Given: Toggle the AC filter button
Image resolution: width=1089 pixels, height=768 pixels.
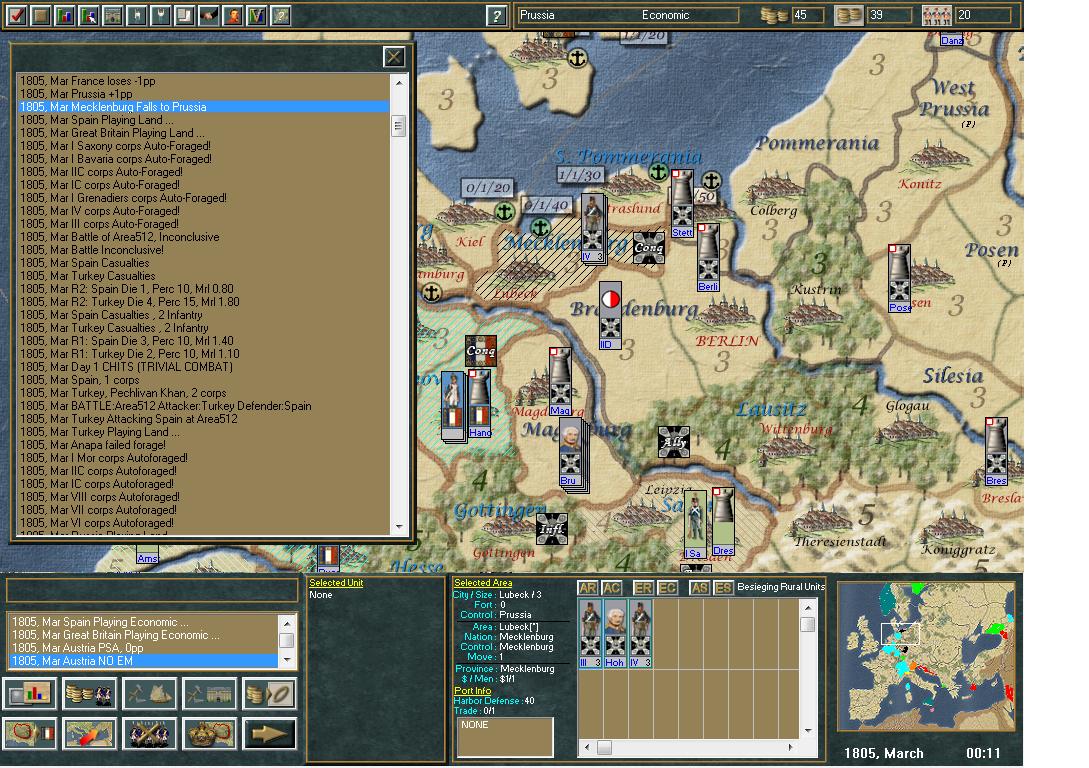Looking at the screenshot, I should [612, 588].
